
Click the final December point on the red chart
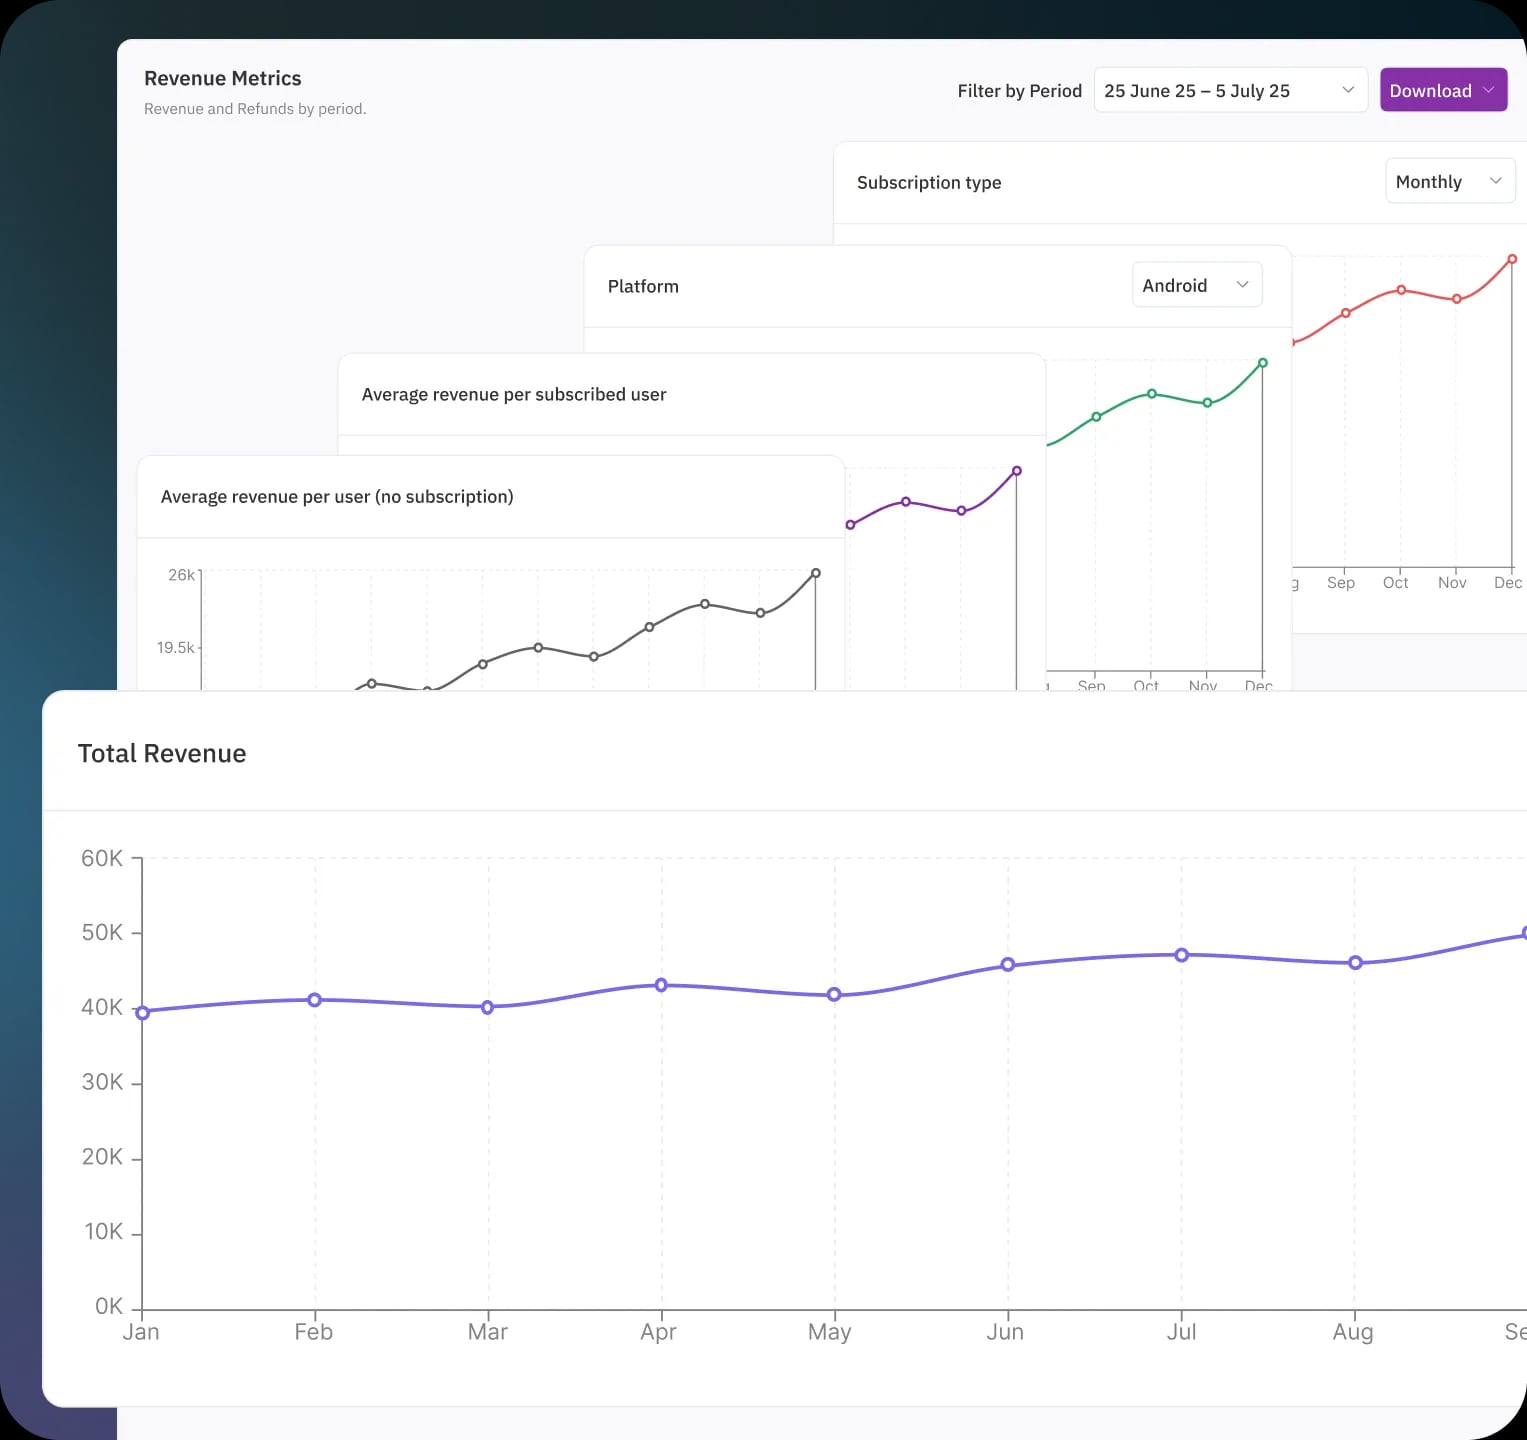(1512, 258)
